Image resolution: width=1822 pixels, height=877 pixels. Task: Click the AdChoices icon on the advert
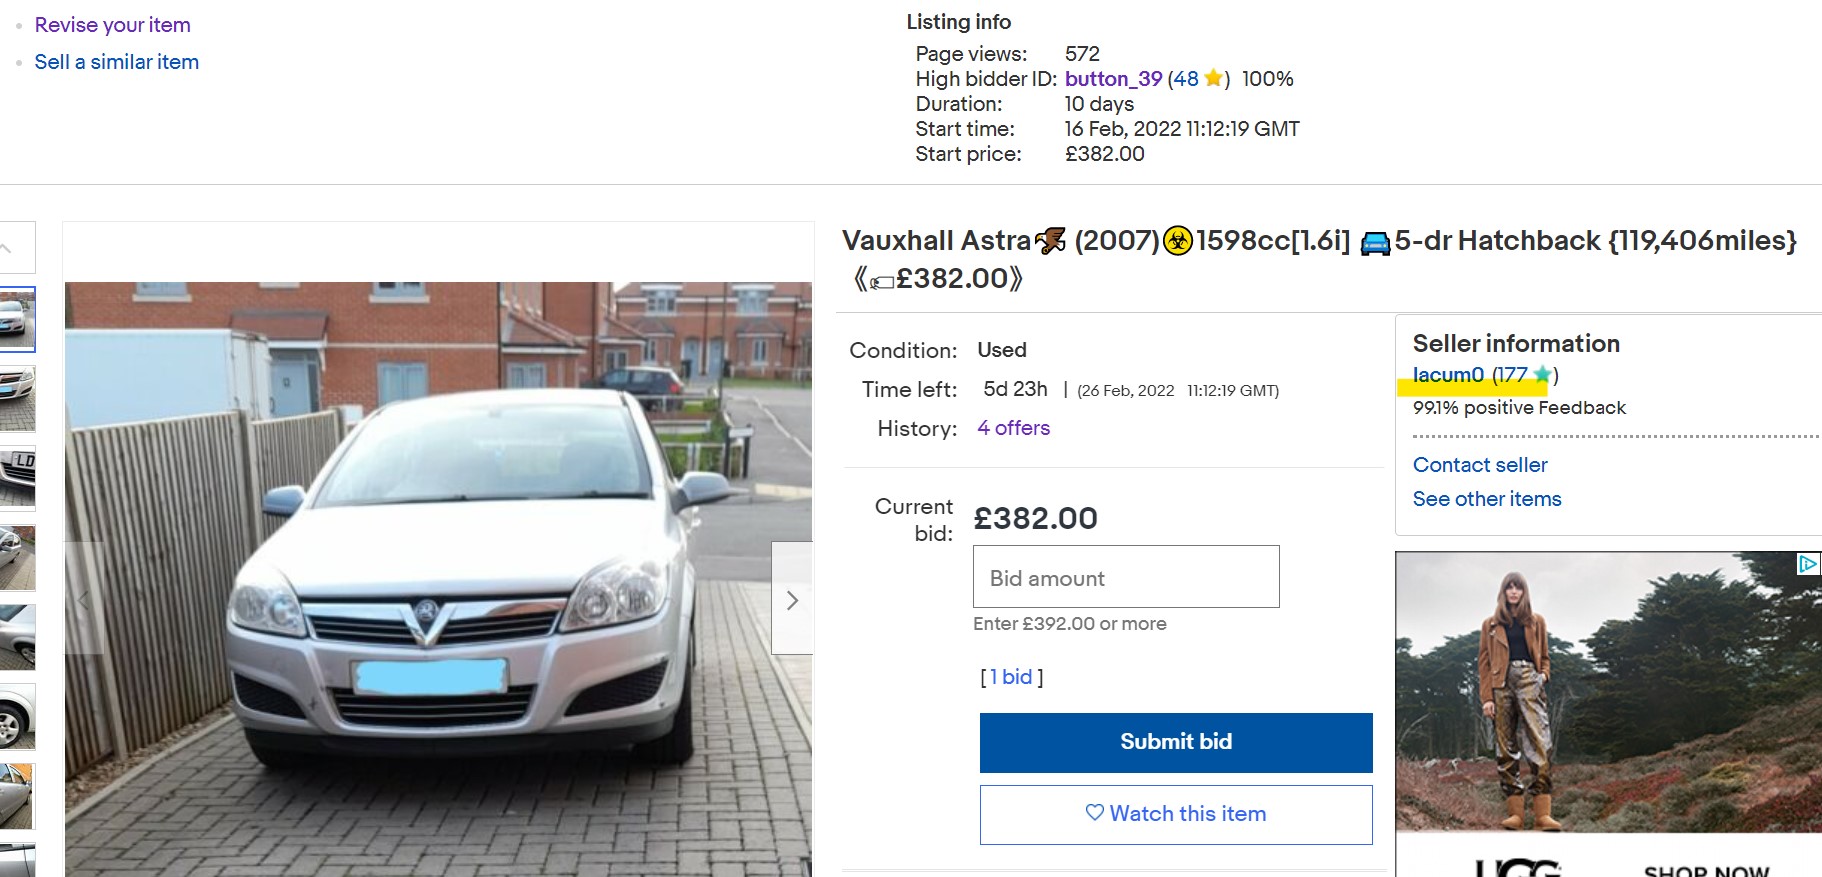pyautogui.click(x=1807, y=564)
